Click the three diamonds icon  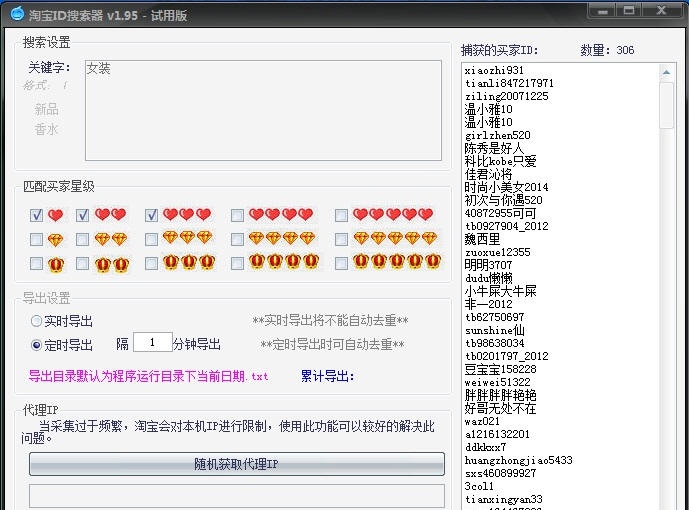coord(187,238)
